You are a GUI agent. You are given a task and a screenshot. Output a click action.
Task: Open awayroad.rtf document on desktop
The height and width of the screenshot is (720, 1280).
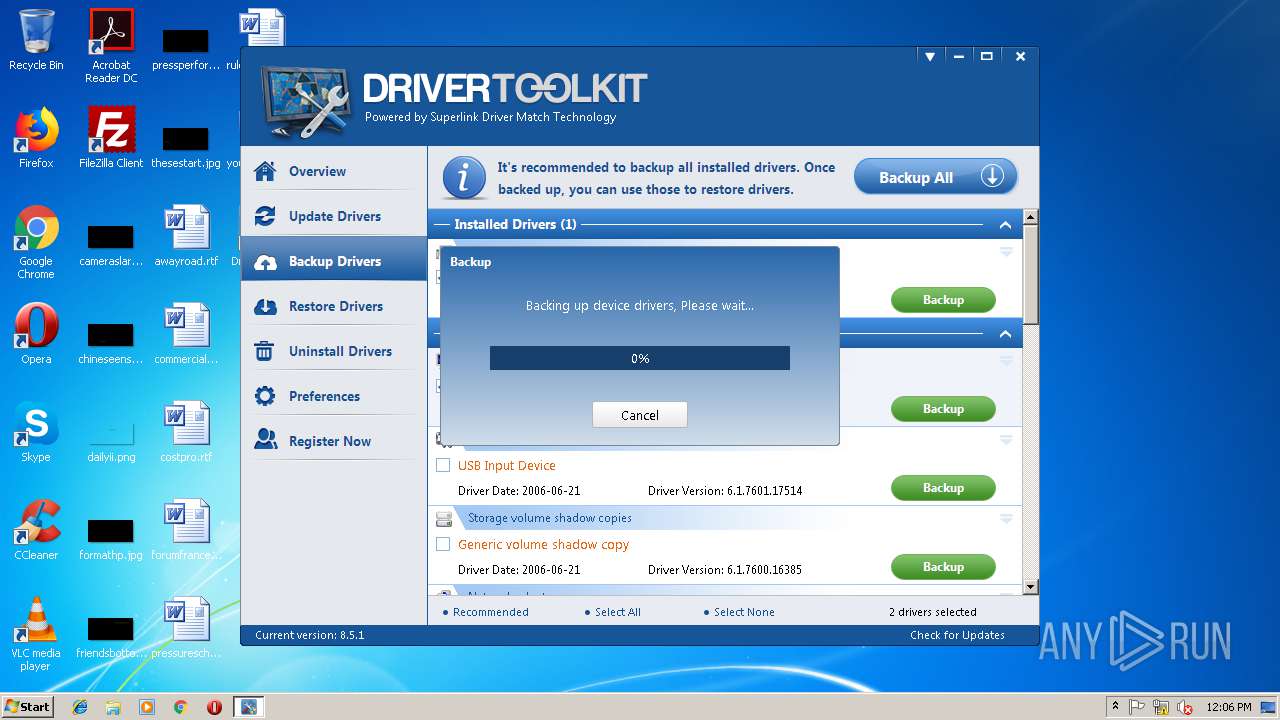[x=186, y=236]
